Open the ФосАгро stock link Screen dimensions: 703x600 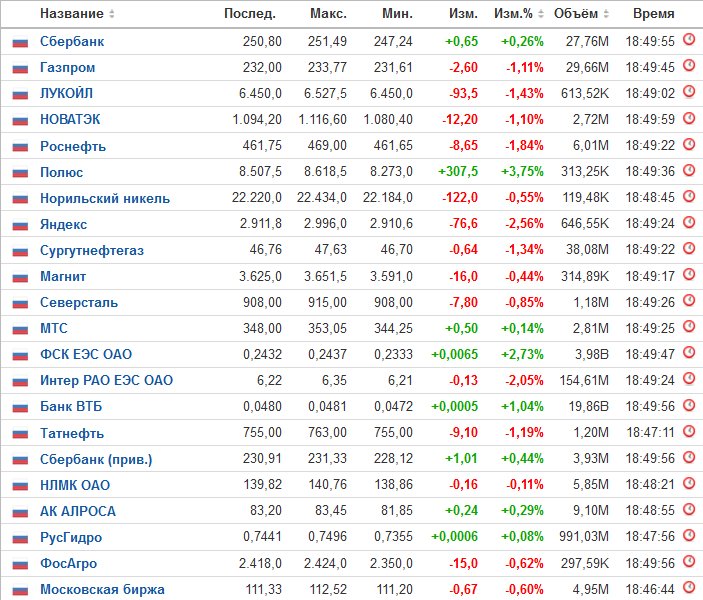(x=69, y=564)
